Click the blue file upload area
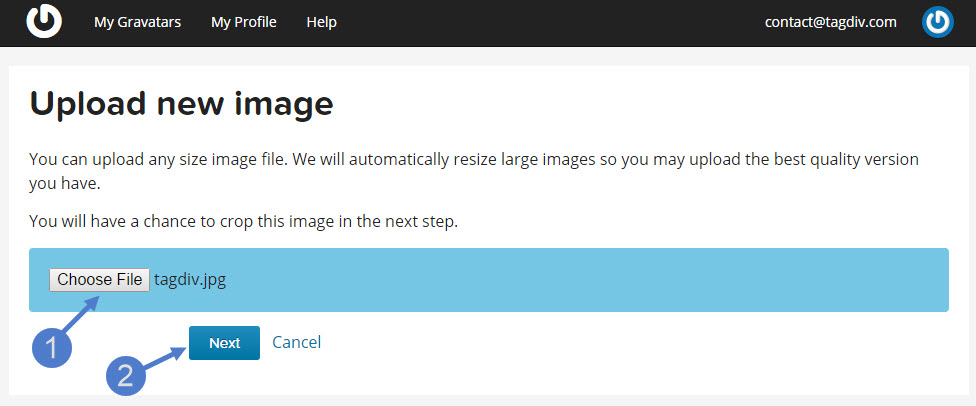Viewport: 976px width, 406px height. point(489,280)
